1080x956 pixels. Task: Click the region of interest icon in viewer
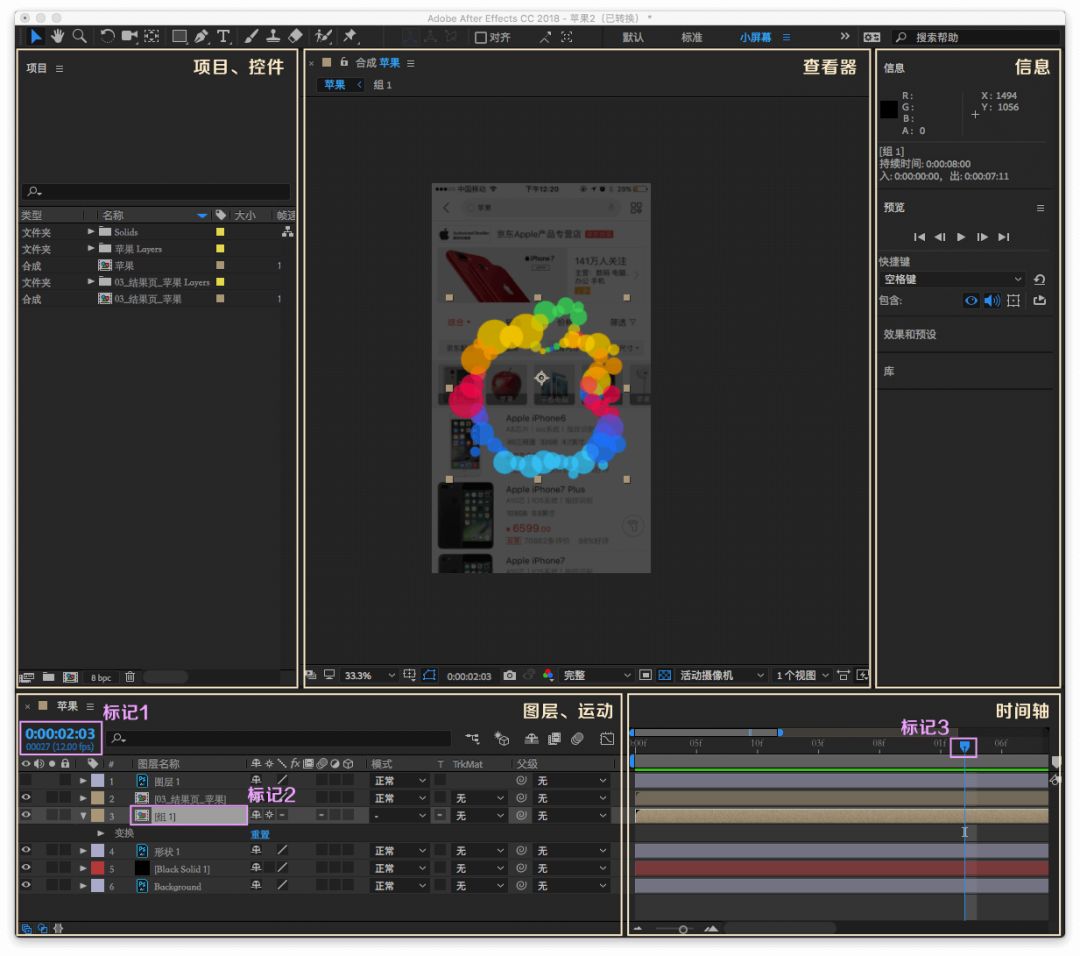[645, 675]
